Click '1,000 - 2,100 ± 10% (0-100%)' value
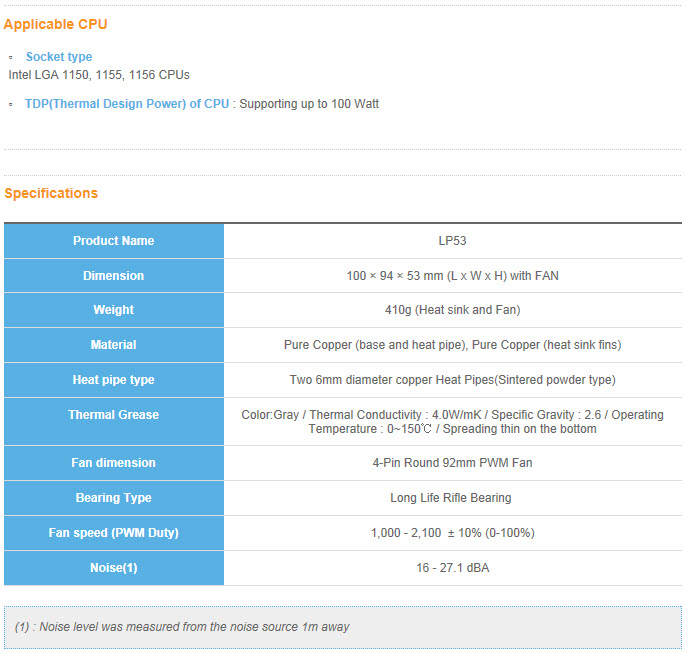This screenshot has width=687, height=654. tap(452, 533)
